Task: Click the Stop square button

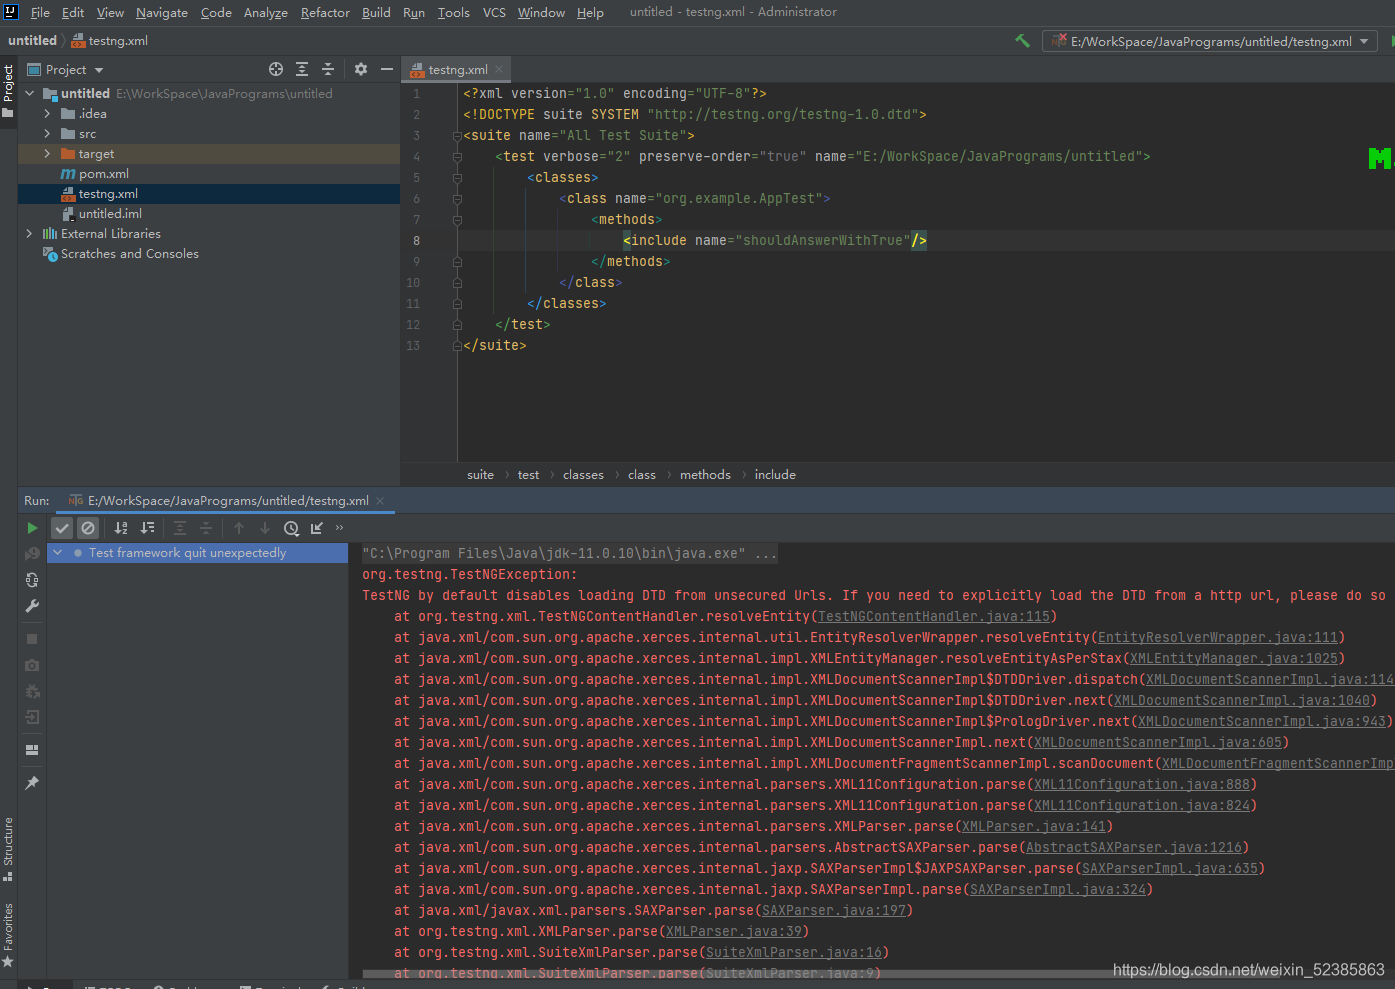Action: pos(32,639)
